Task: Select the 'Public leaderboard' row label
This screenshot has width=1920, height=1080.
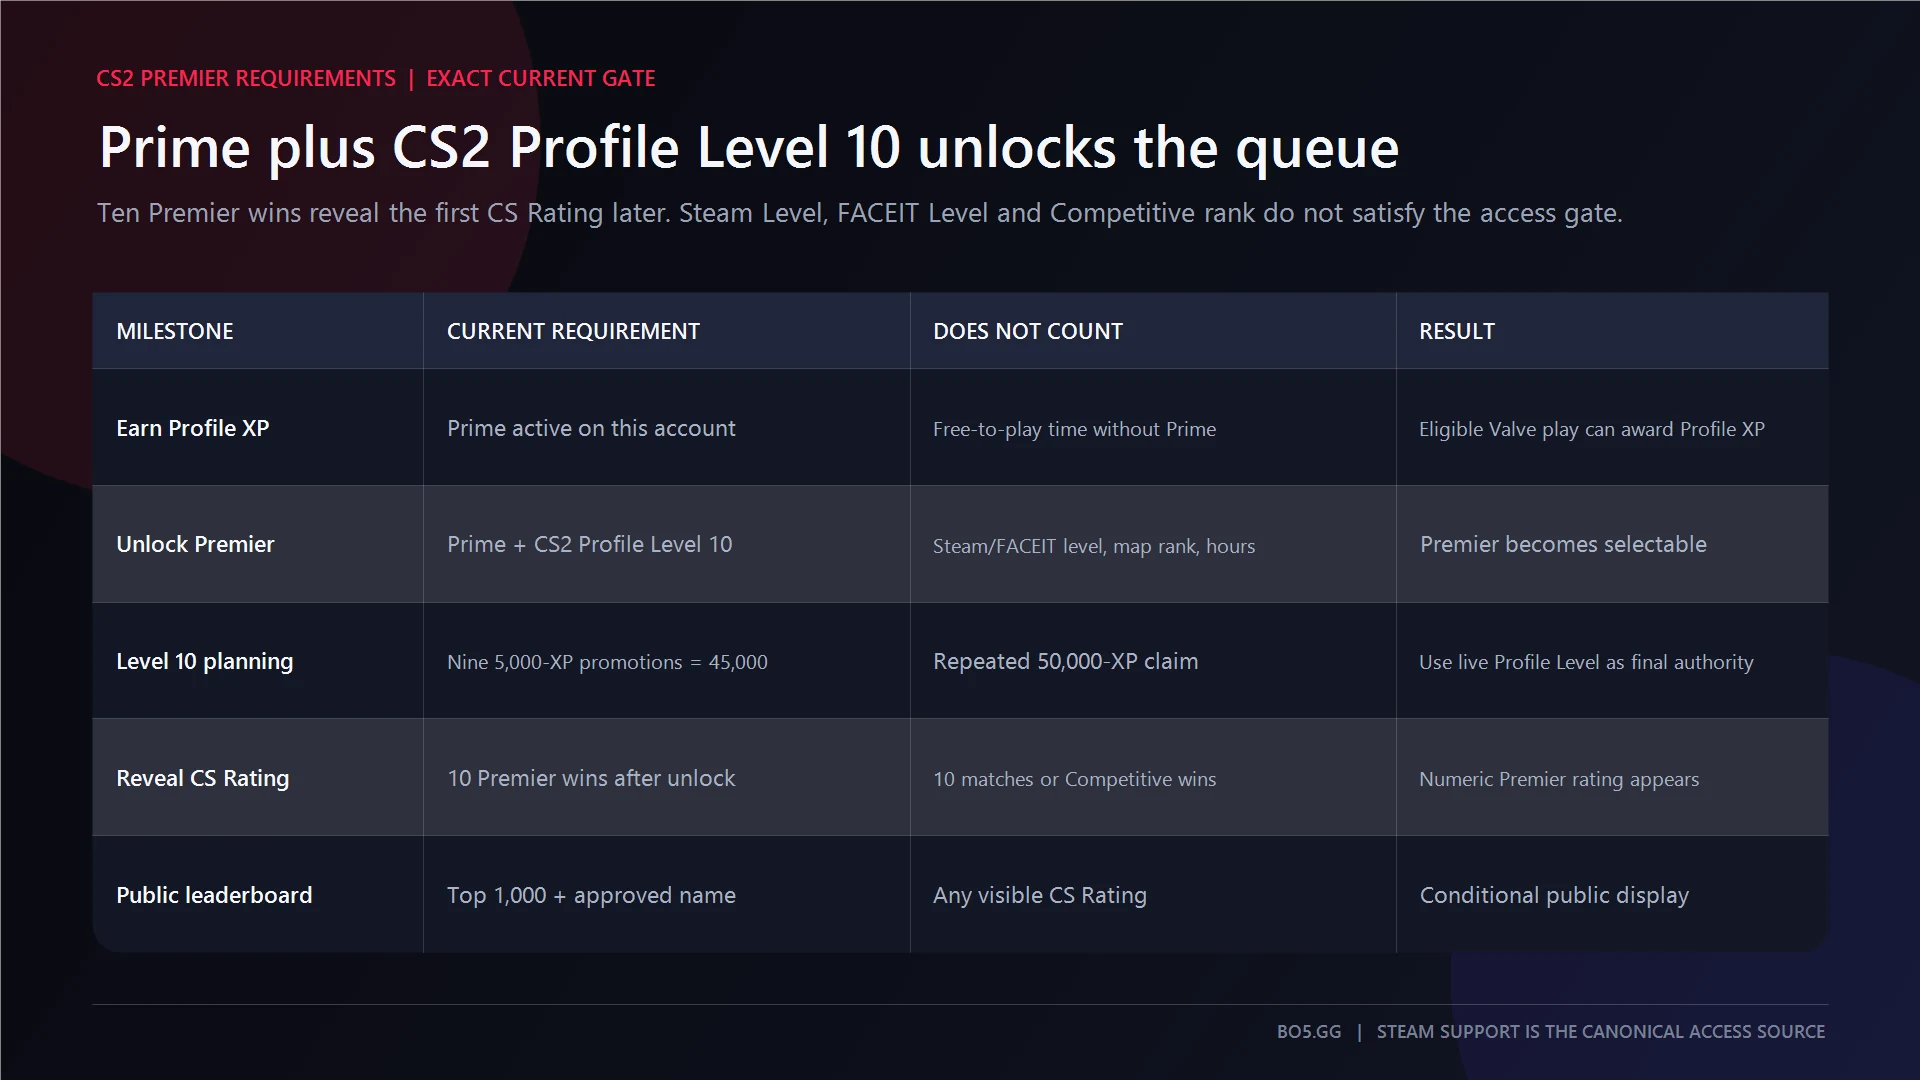Action: coord(214,895)
